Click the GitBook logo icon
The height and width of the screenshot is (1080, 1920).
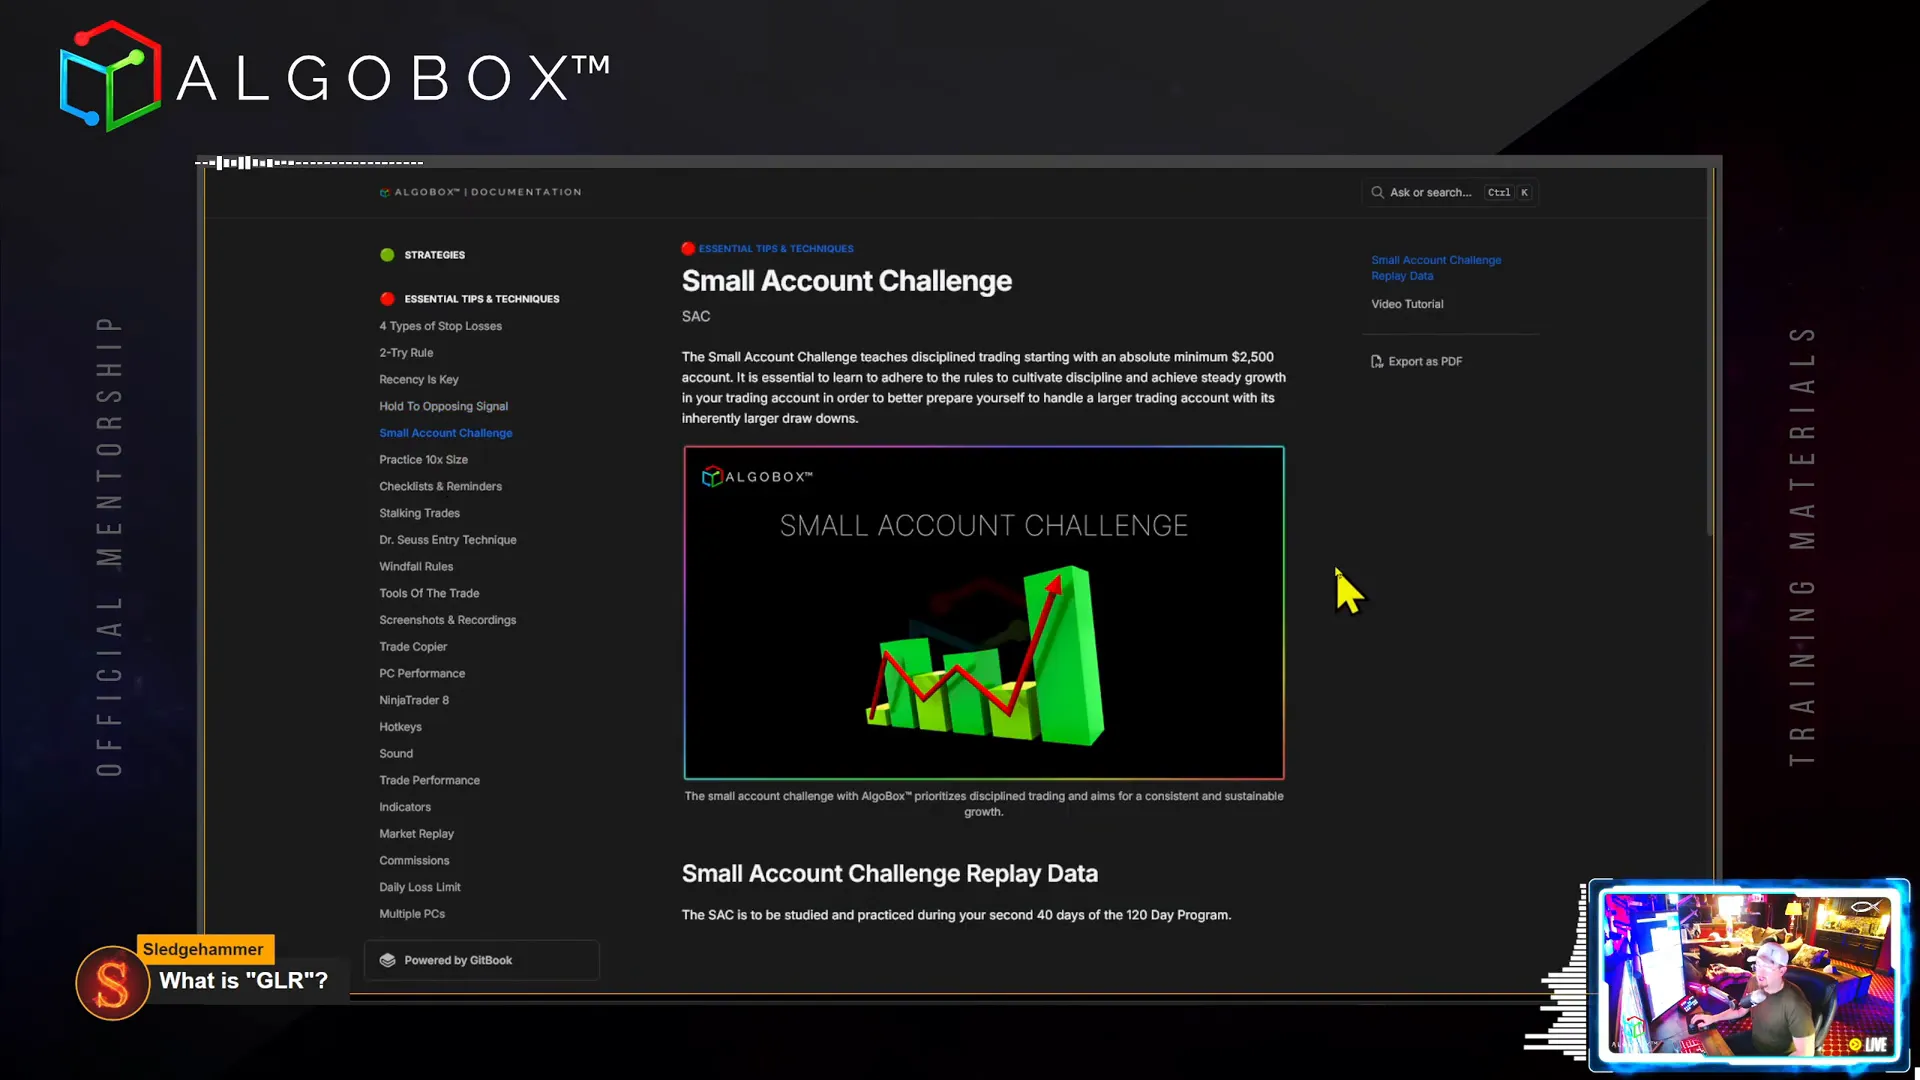pyautogui.click(x=387, y=960)
